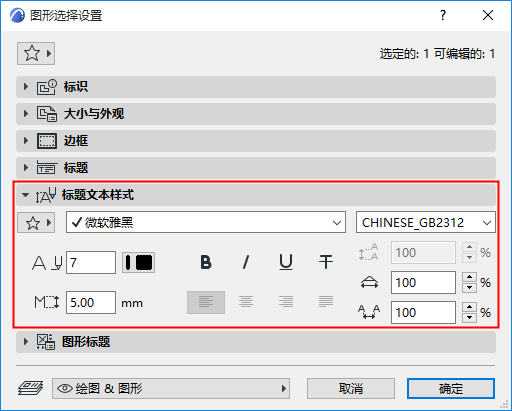Open text style favorites star button

click(x=36, y=223)
